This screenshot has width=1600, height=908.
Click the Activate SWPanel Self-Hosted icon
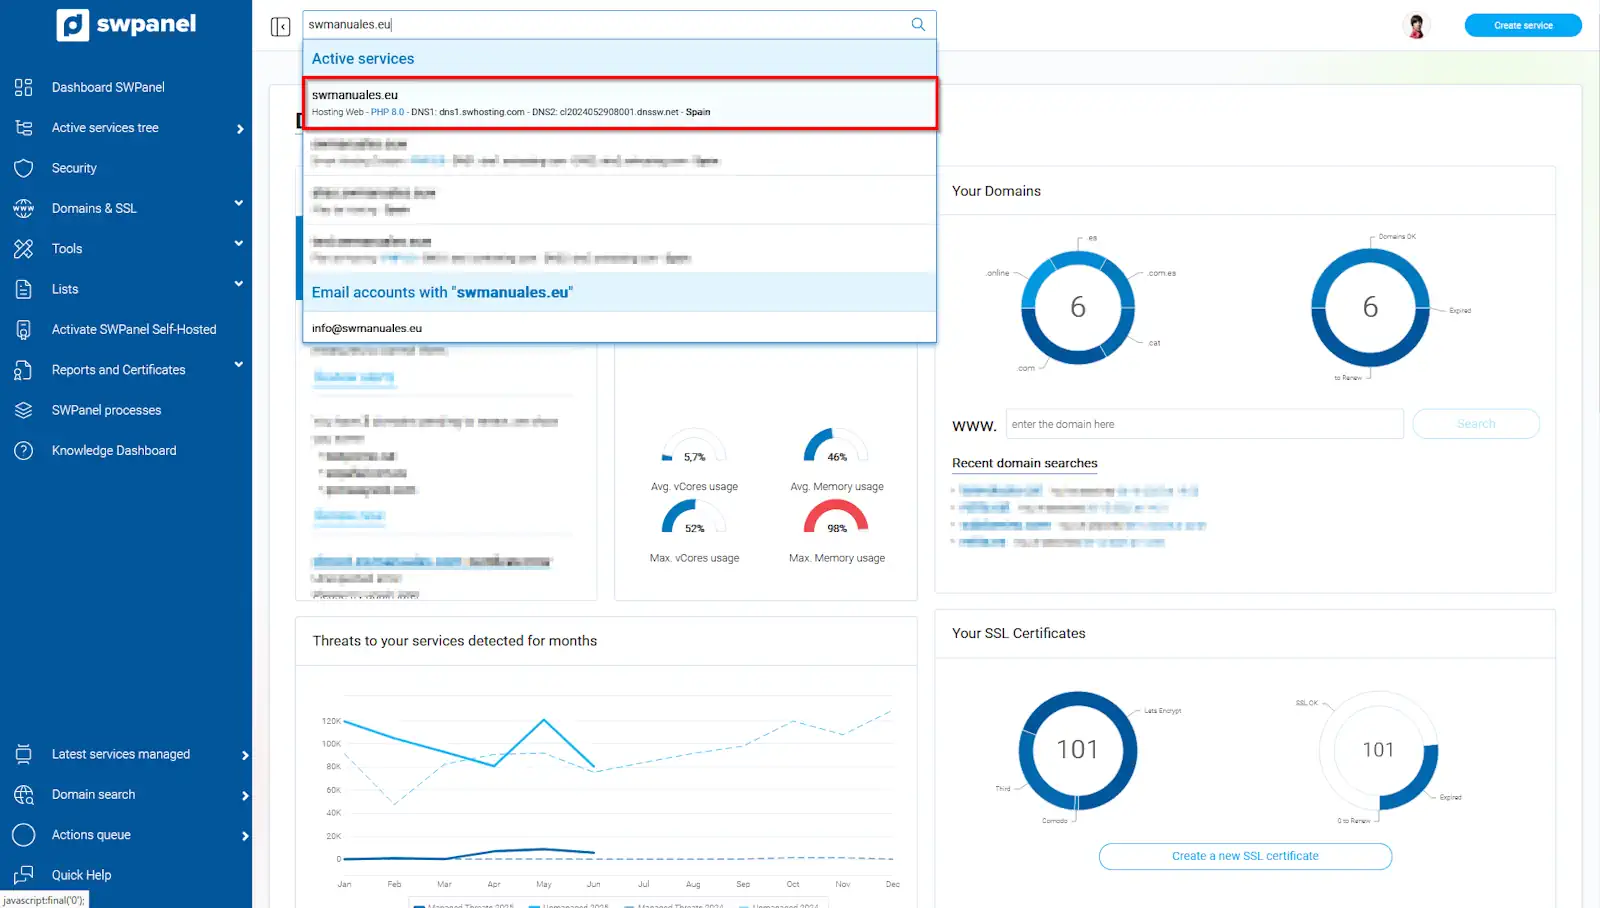coord(24,329)
